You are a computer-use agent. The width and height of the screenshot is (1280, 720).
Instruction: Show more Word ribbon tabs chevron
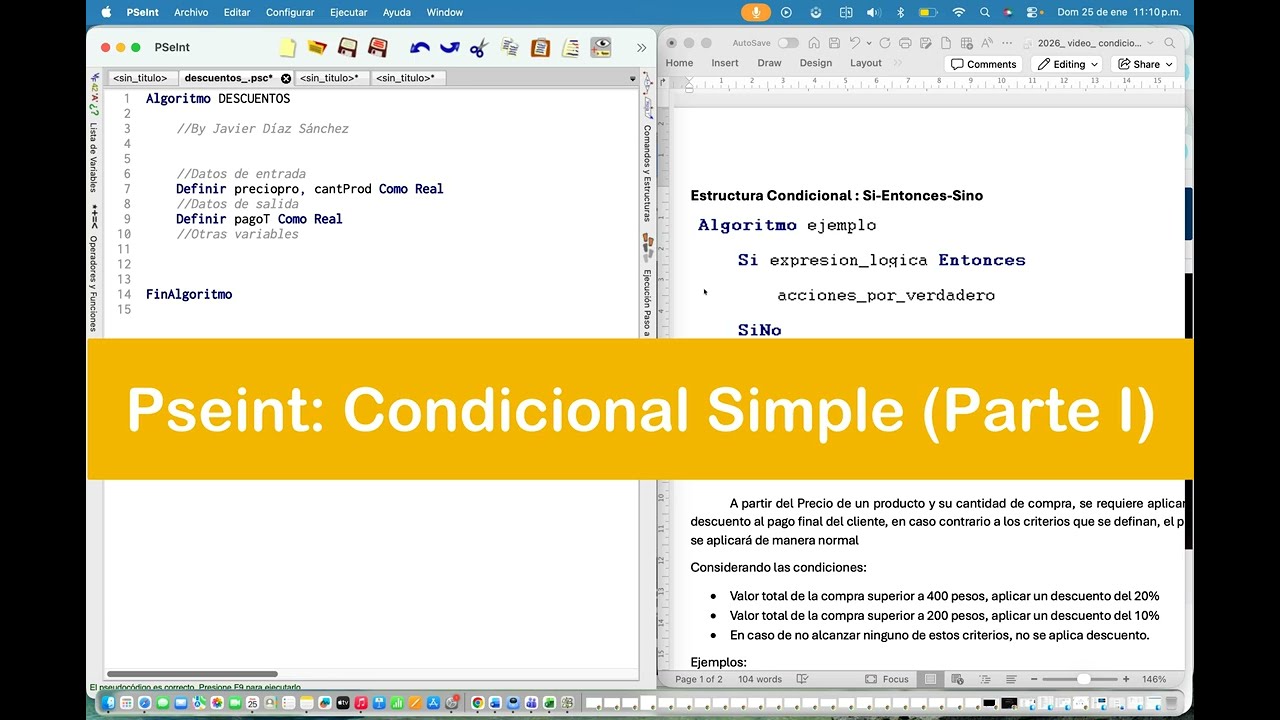(x=897, y=63)
